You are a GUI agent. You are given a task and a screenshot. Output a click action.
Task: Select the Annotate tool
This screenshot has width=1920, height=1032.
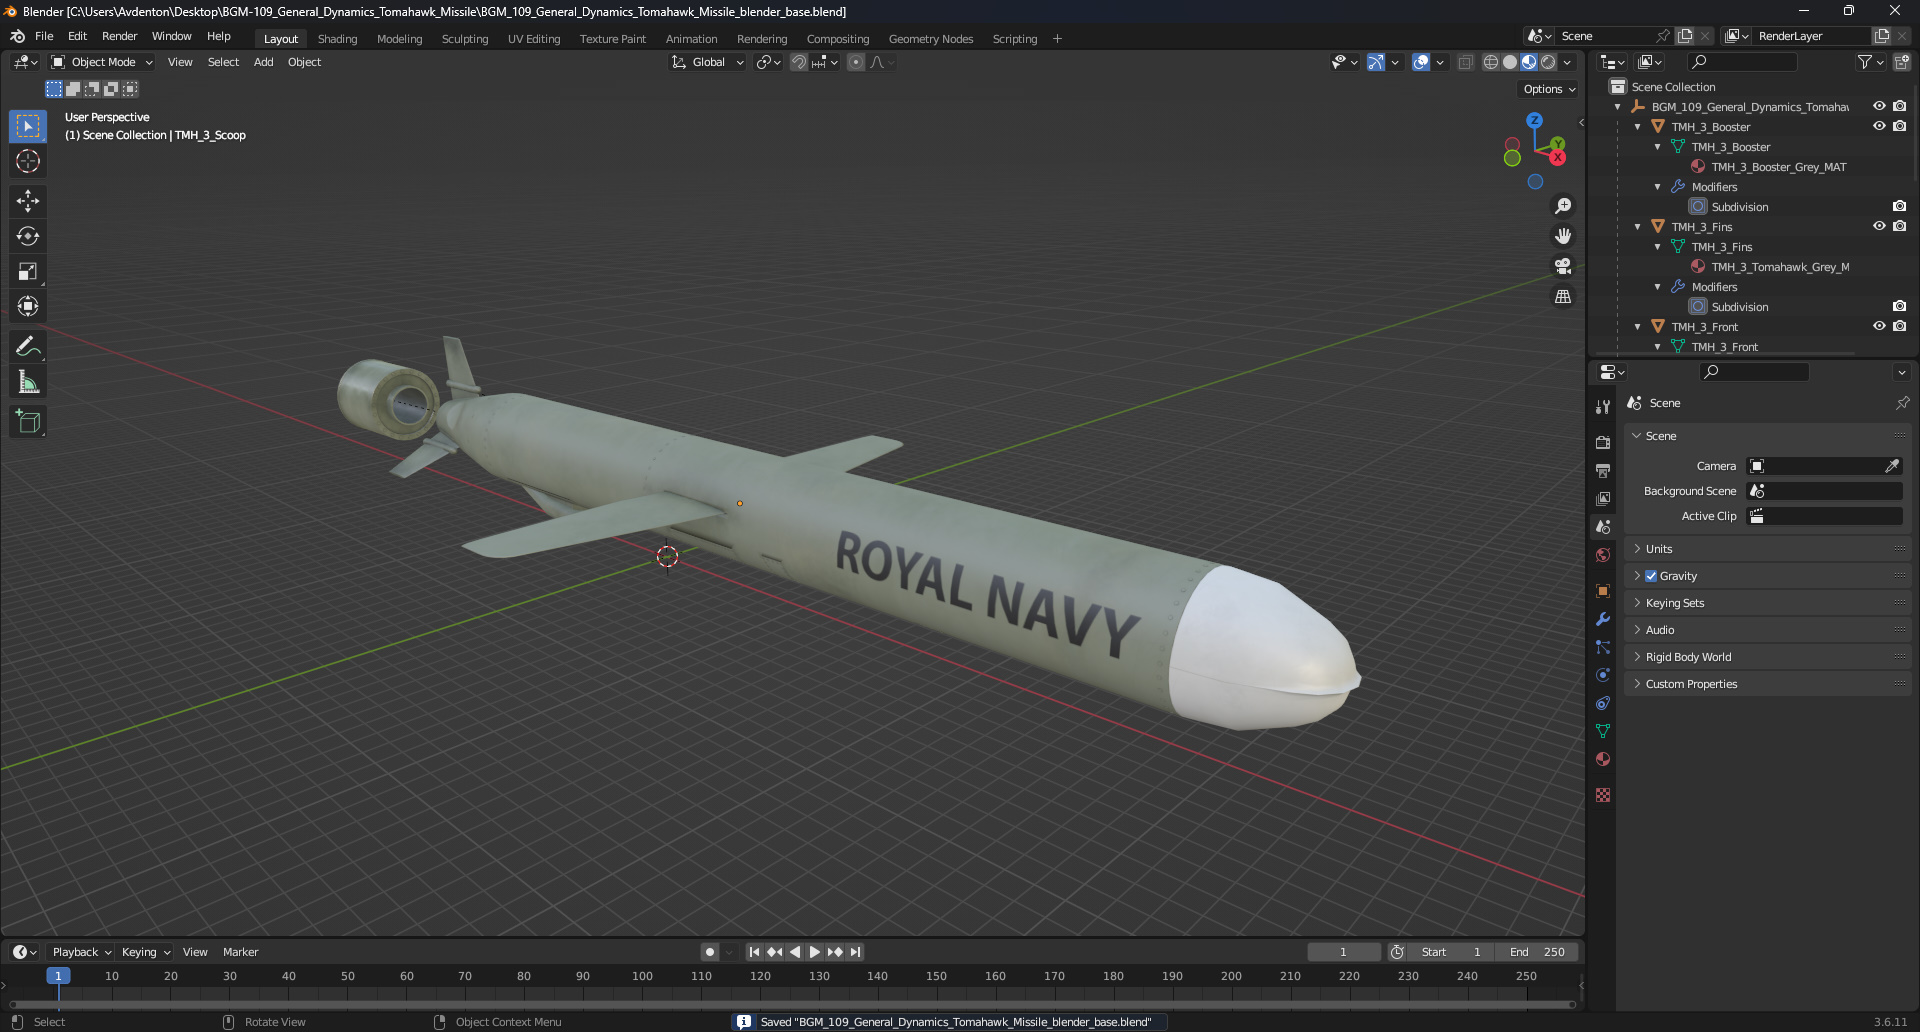pos(28,347)
